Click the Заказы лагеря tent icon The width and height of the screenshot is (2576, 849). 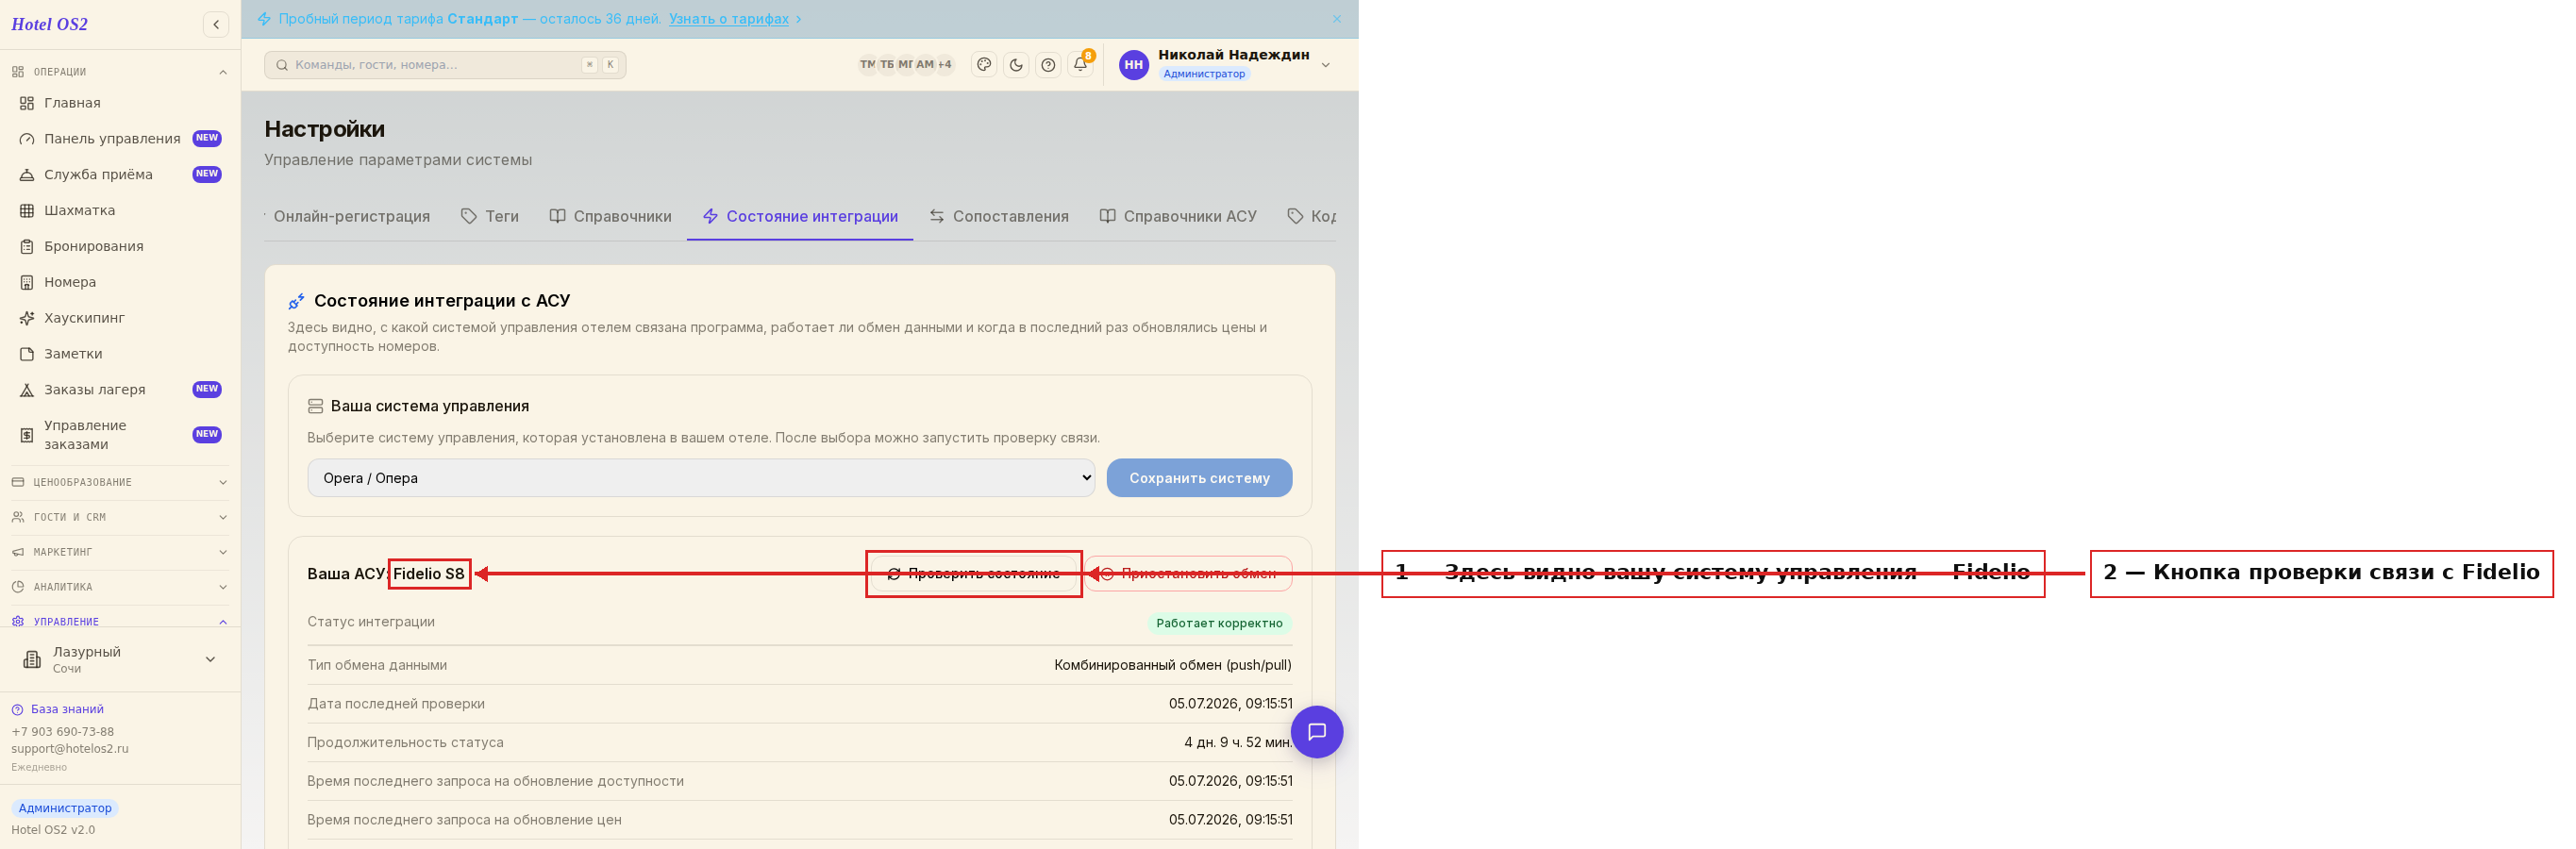pyautogui.click(x=27, y=390)
